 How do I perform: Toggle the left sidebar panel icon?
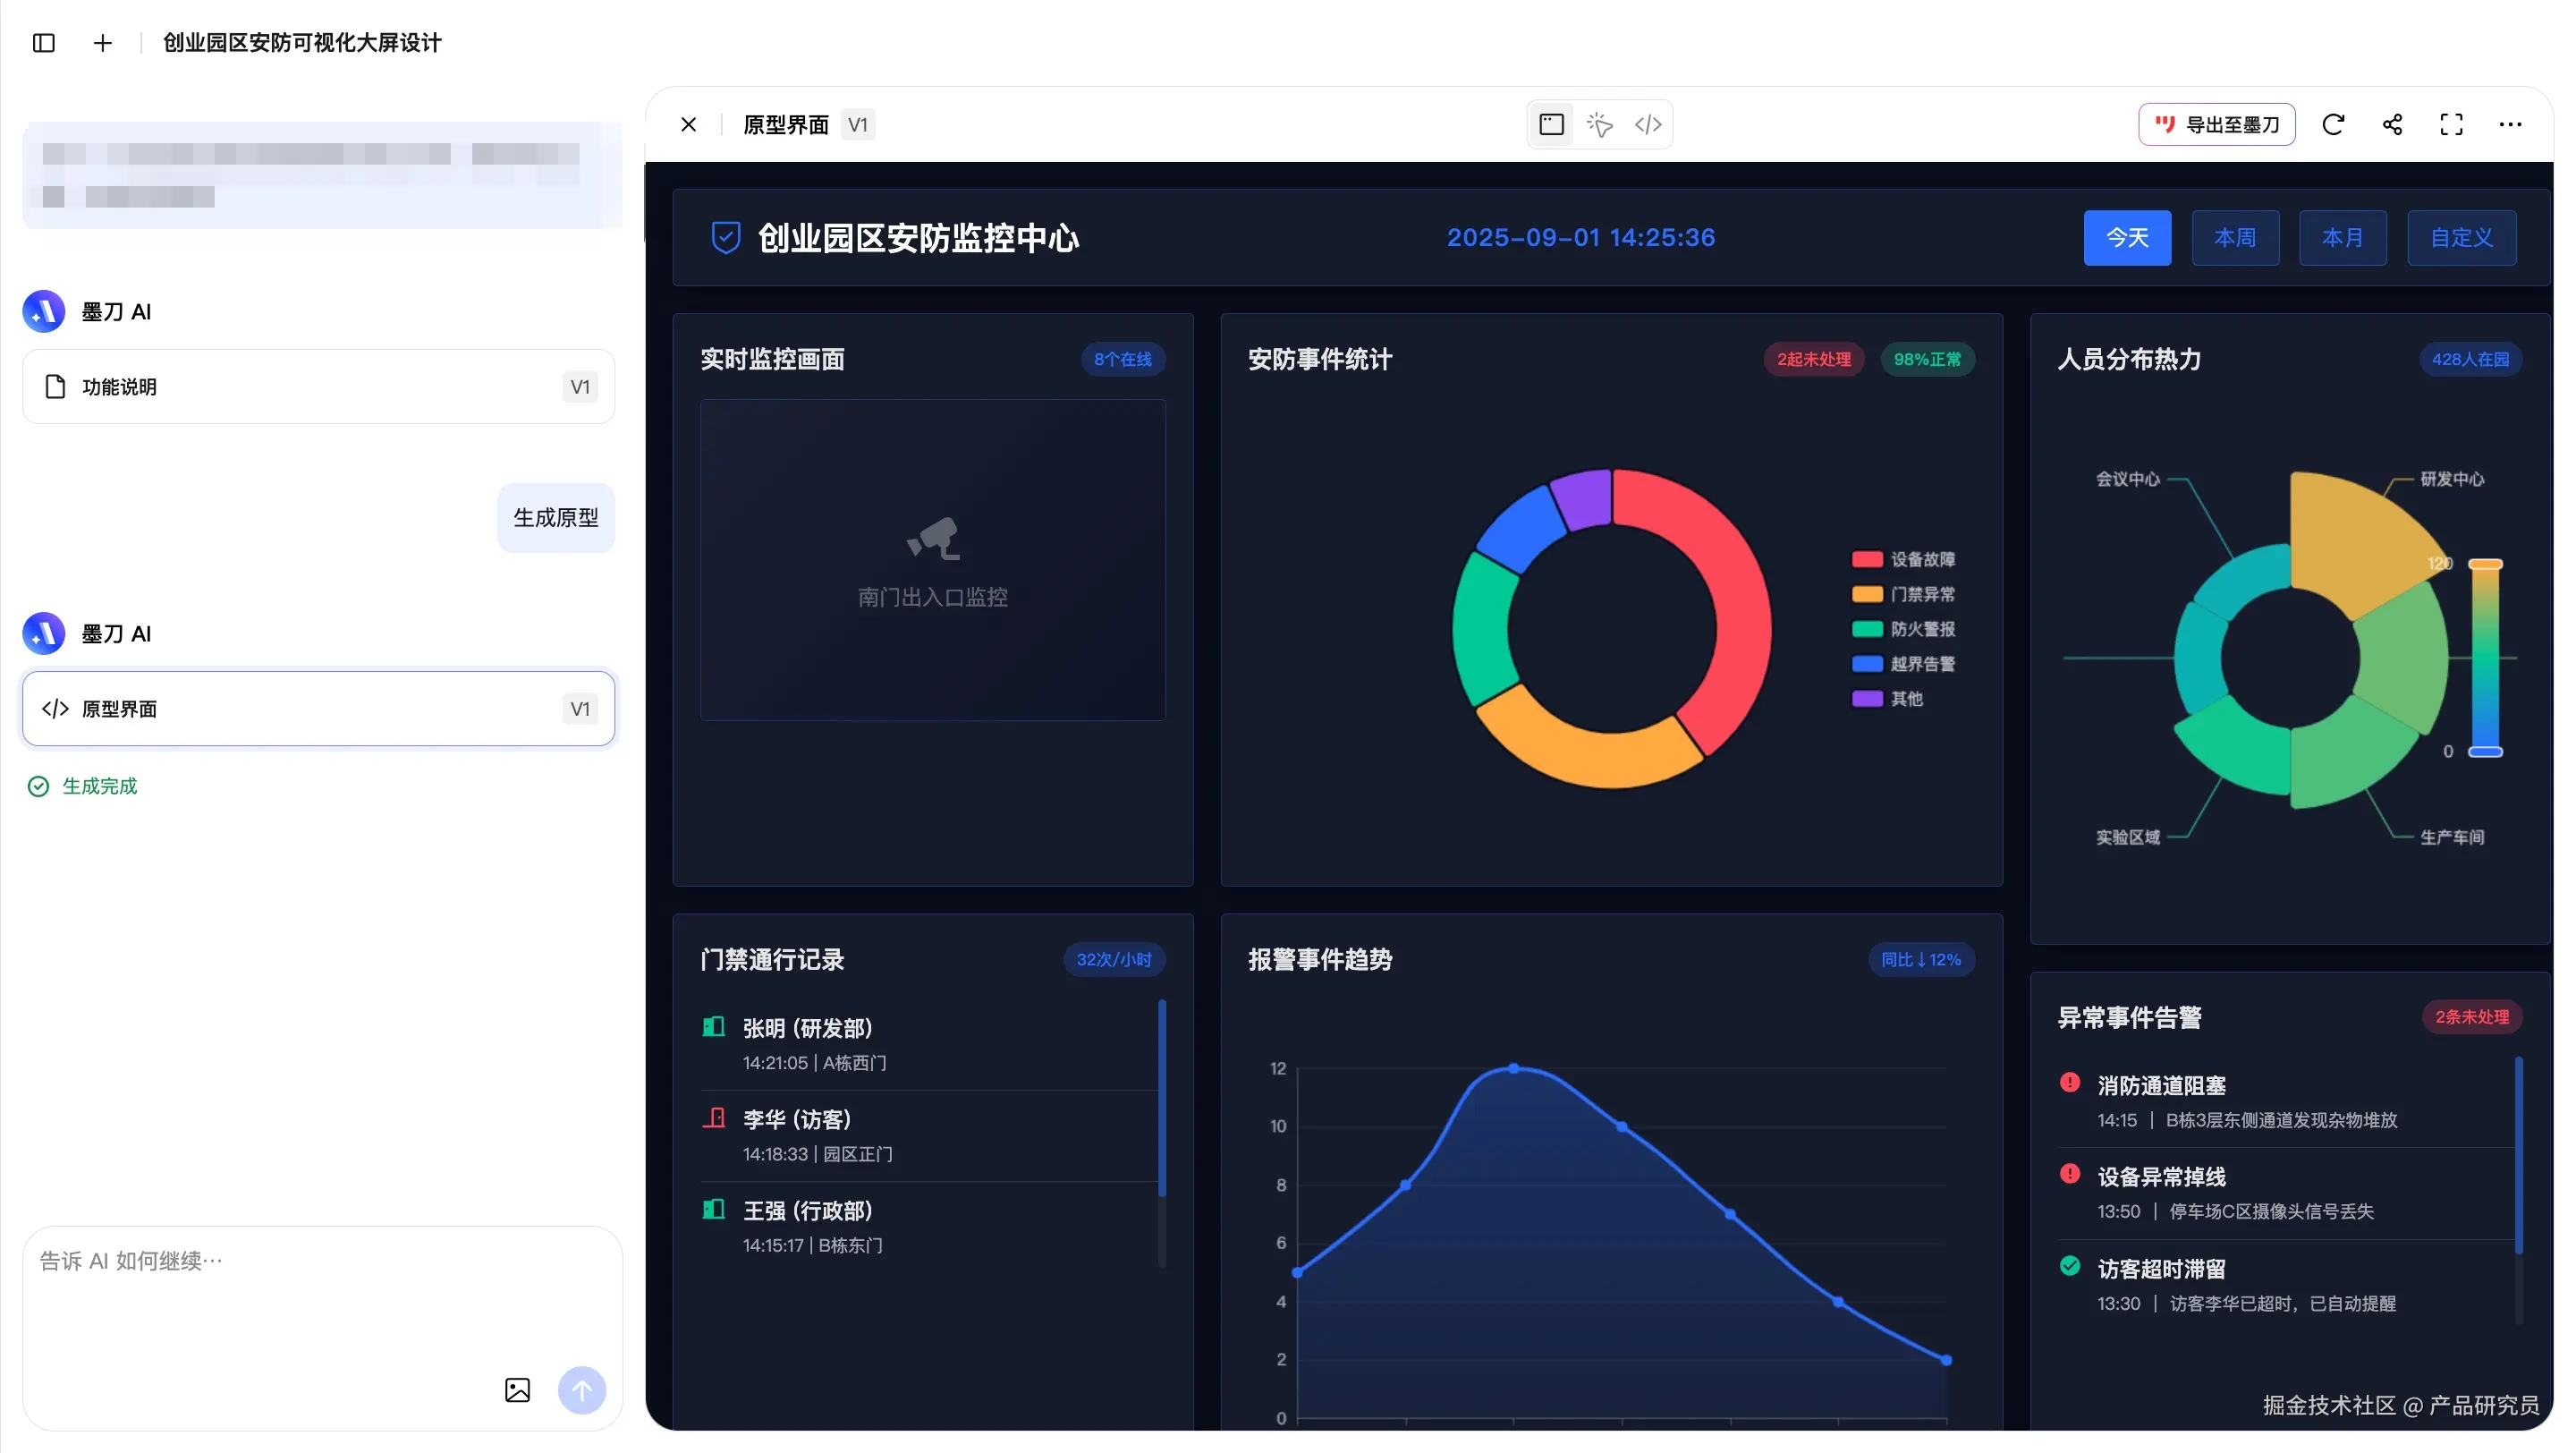pyautogui.click(x=43, y=43)
